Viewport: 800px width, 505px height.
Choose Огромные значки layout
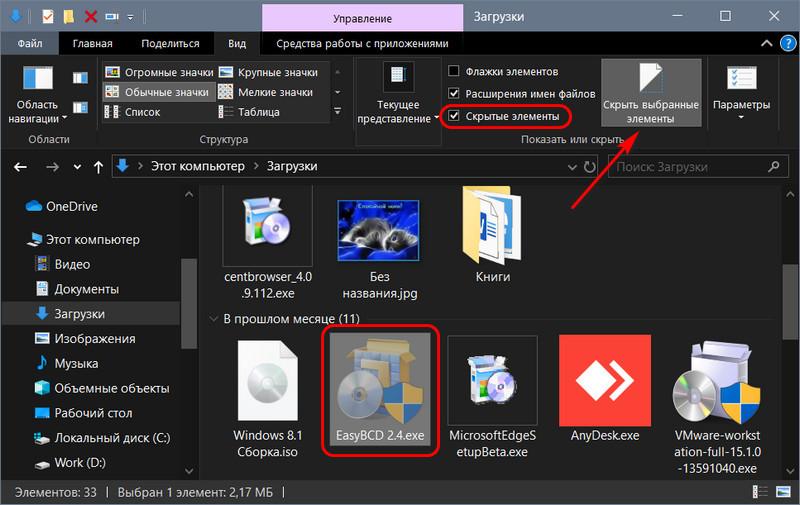(x=159, y=72)
